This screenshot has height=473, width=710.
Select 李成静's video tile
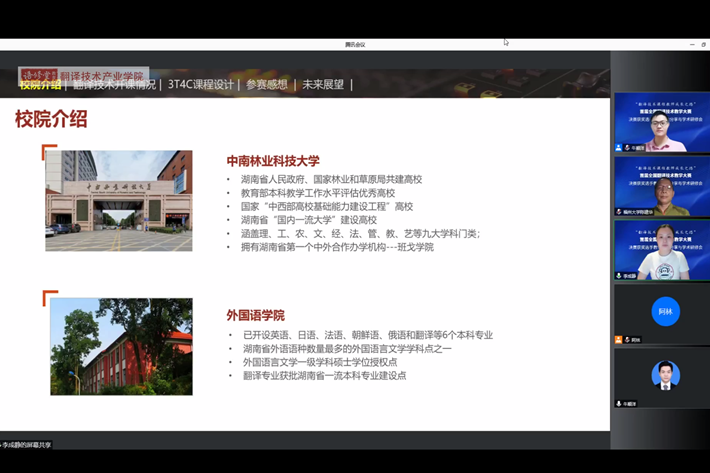click(x=661, y=249)
